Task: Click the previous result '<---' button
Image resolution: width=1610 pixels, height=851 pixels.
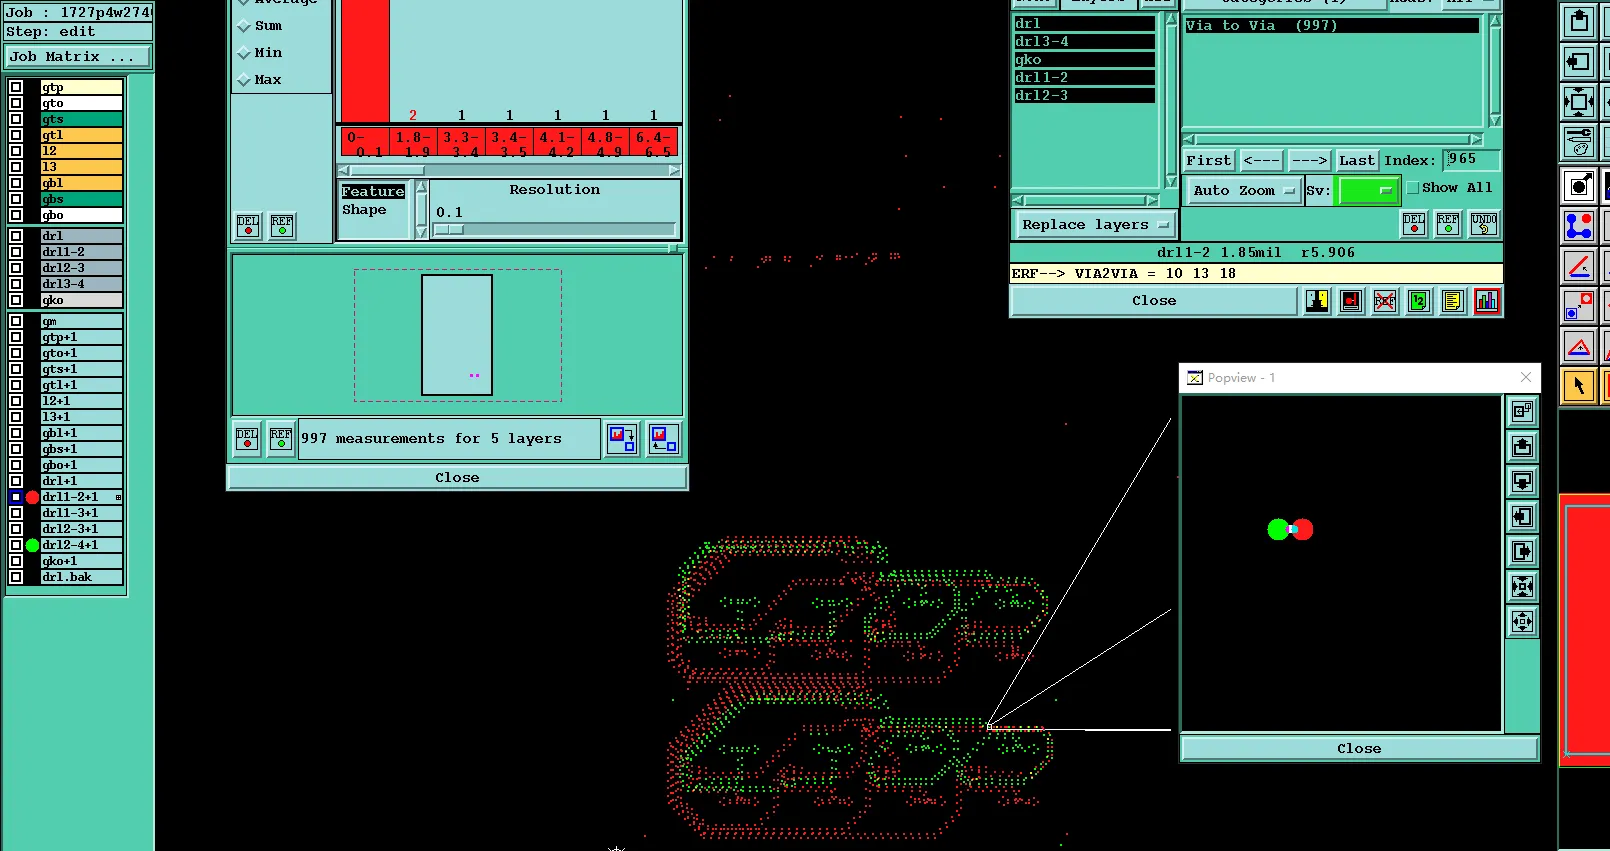Action: point(1261,160)
